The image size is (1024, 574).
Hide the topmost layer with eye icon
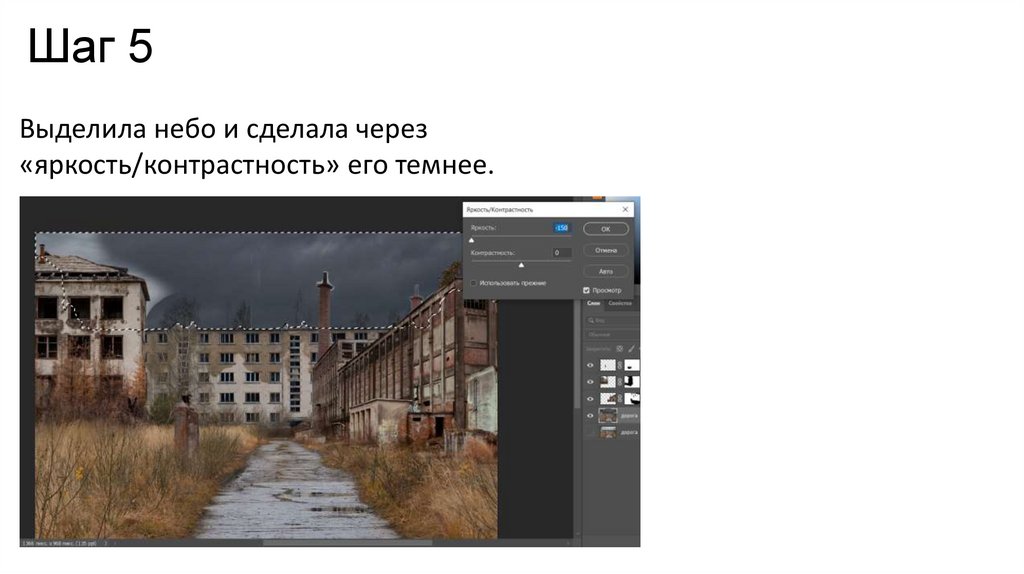pos(590,366)
